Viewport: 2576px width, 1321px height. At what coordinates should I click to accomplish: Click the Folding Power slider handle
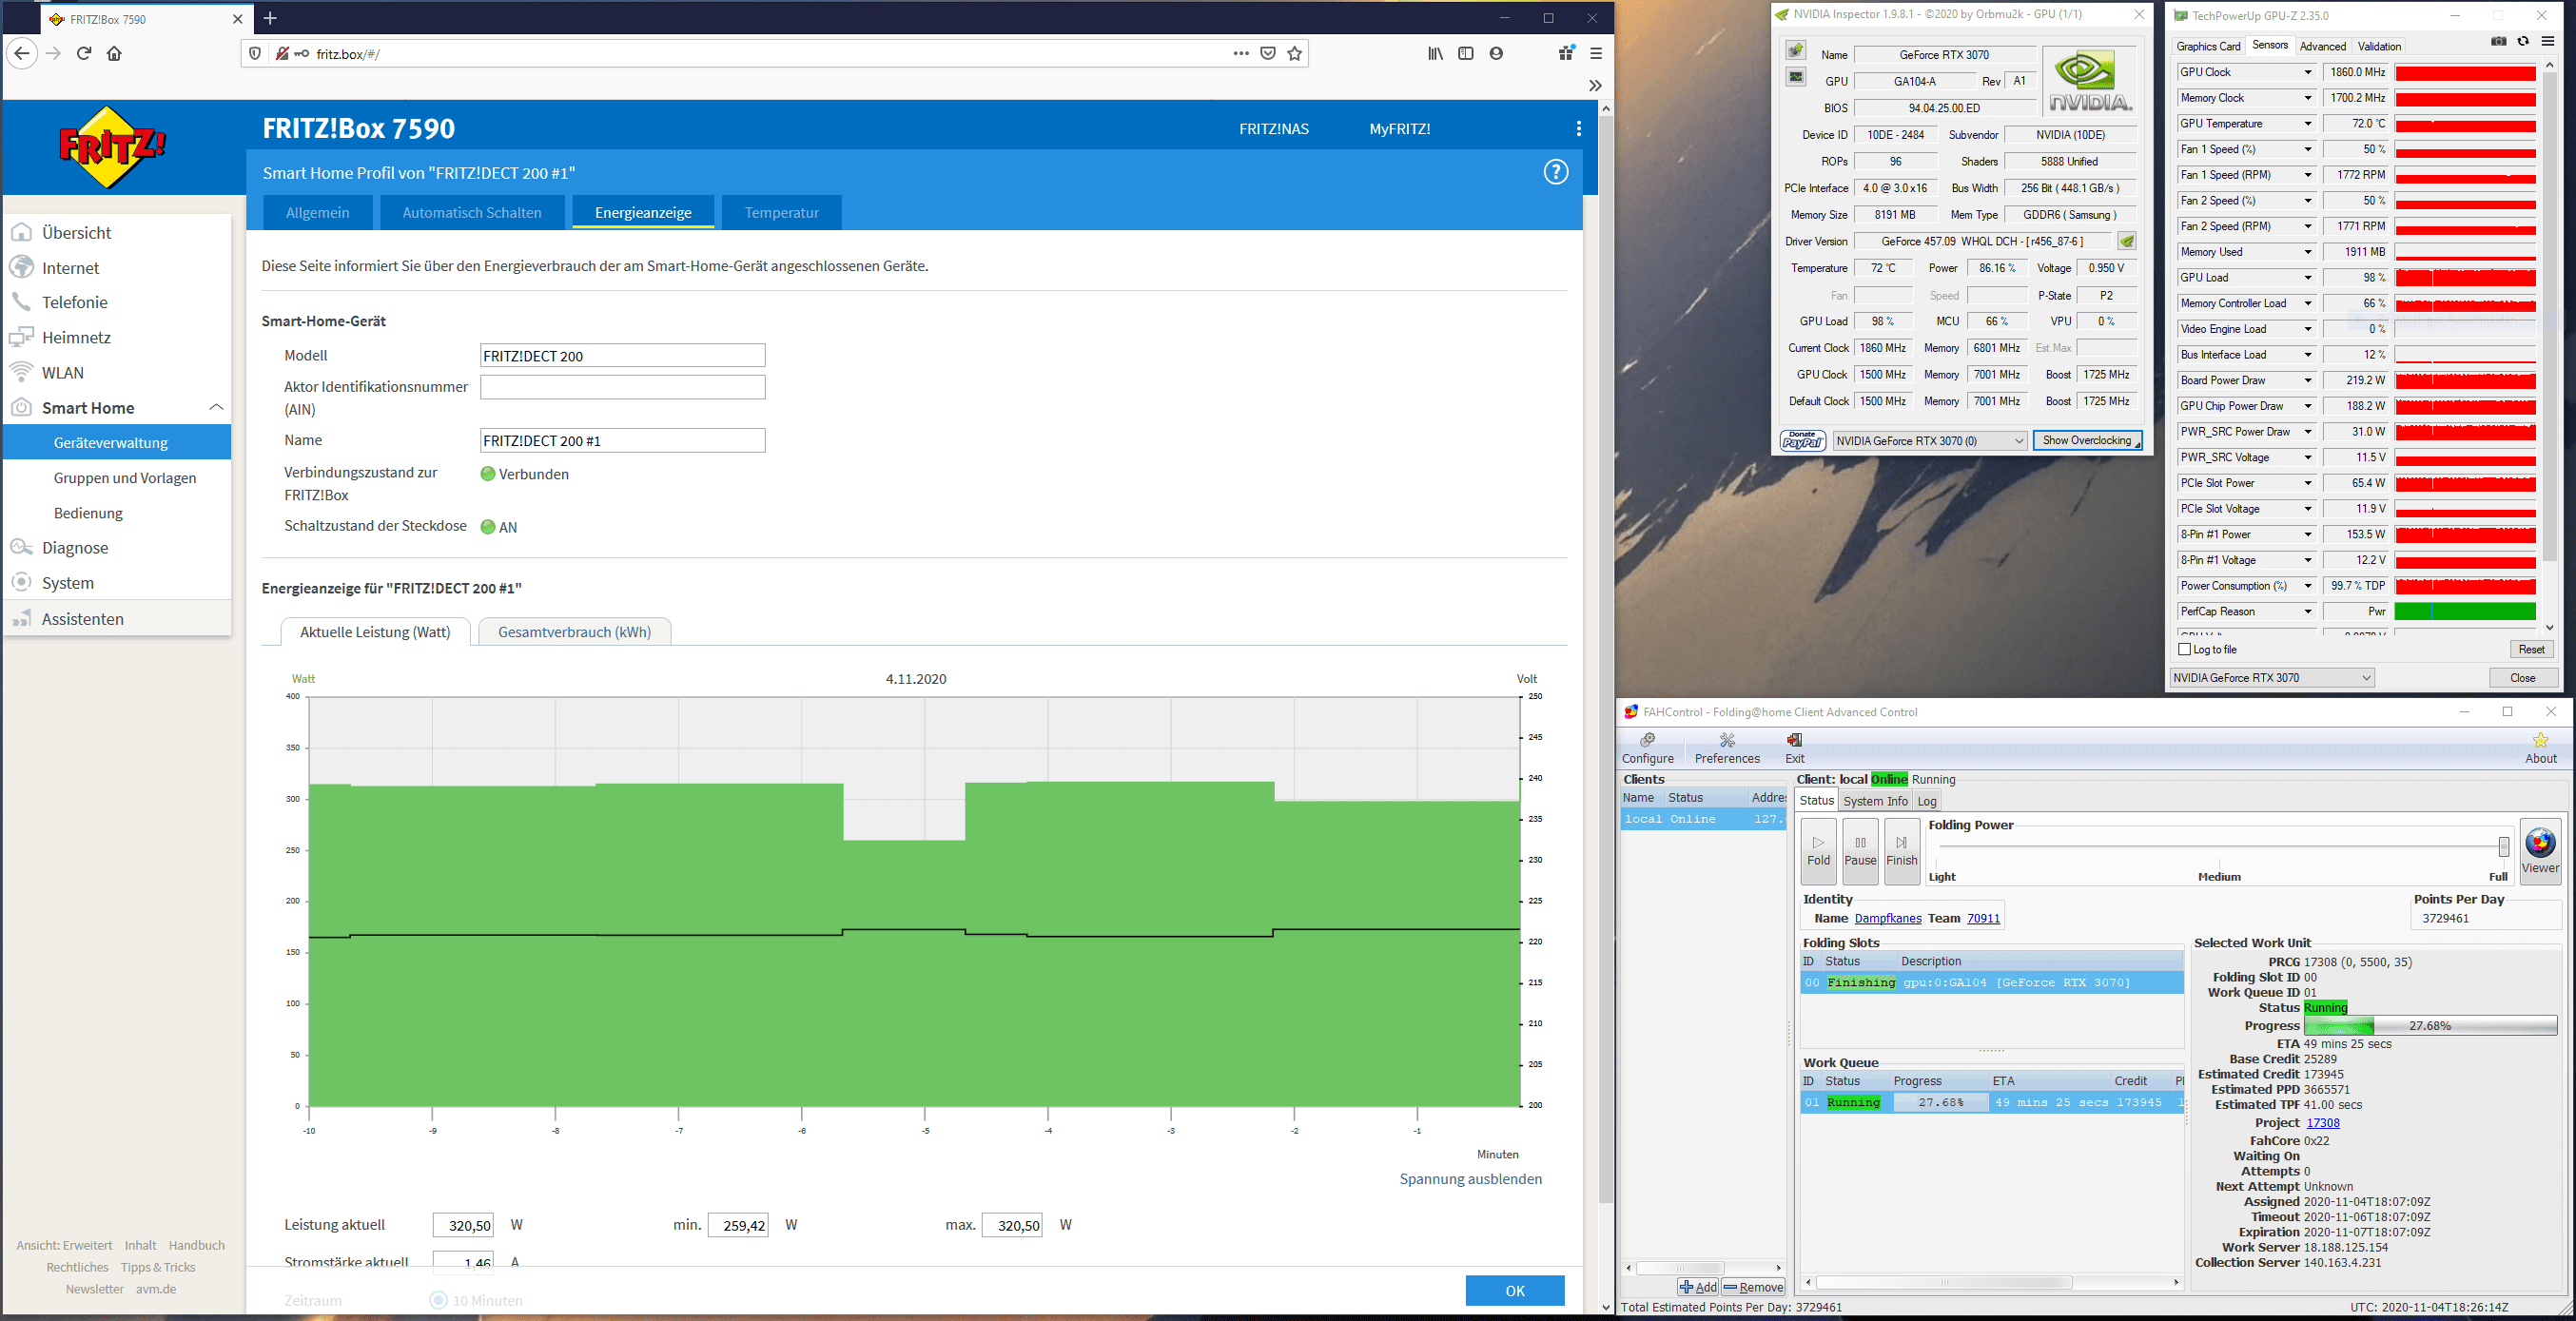(x=2504, y=846)
